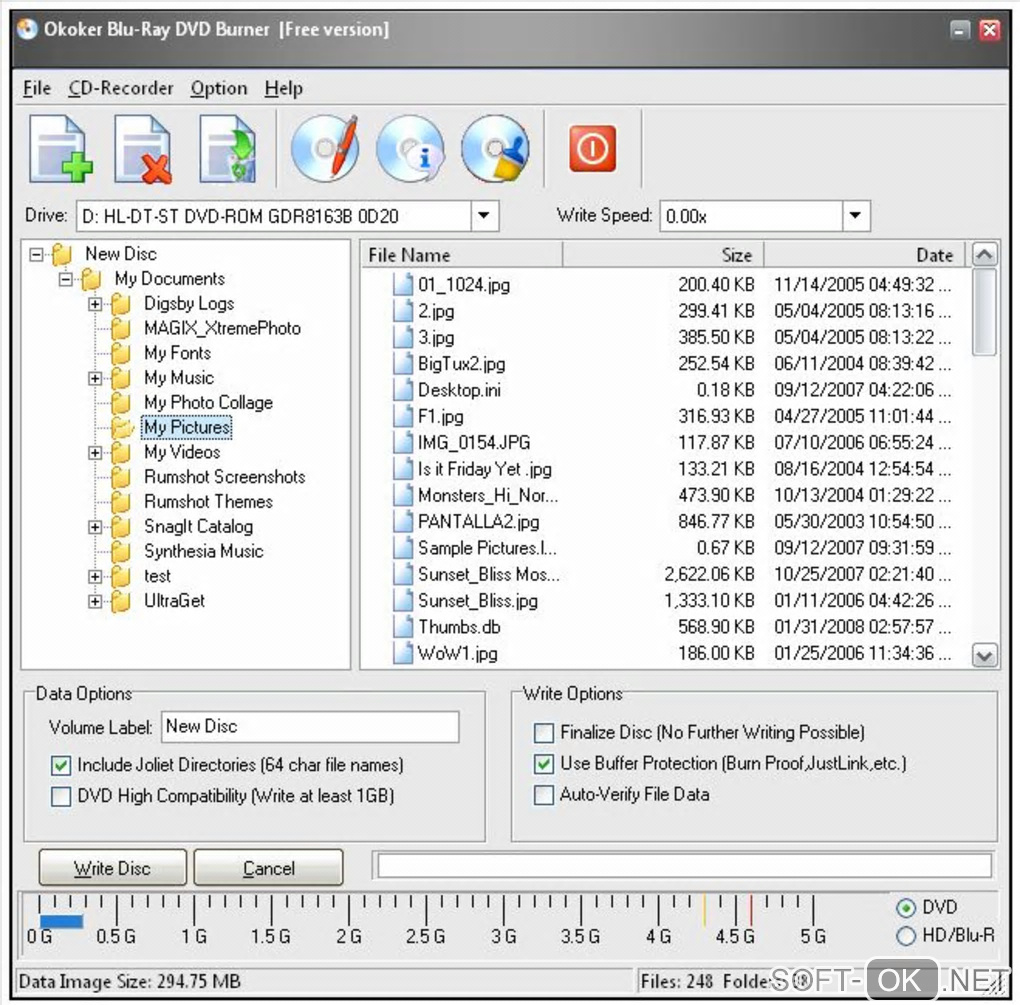Open the Drive dropdown arrow
Viewport: 1020px width, 1005px height.
point(484,215)
